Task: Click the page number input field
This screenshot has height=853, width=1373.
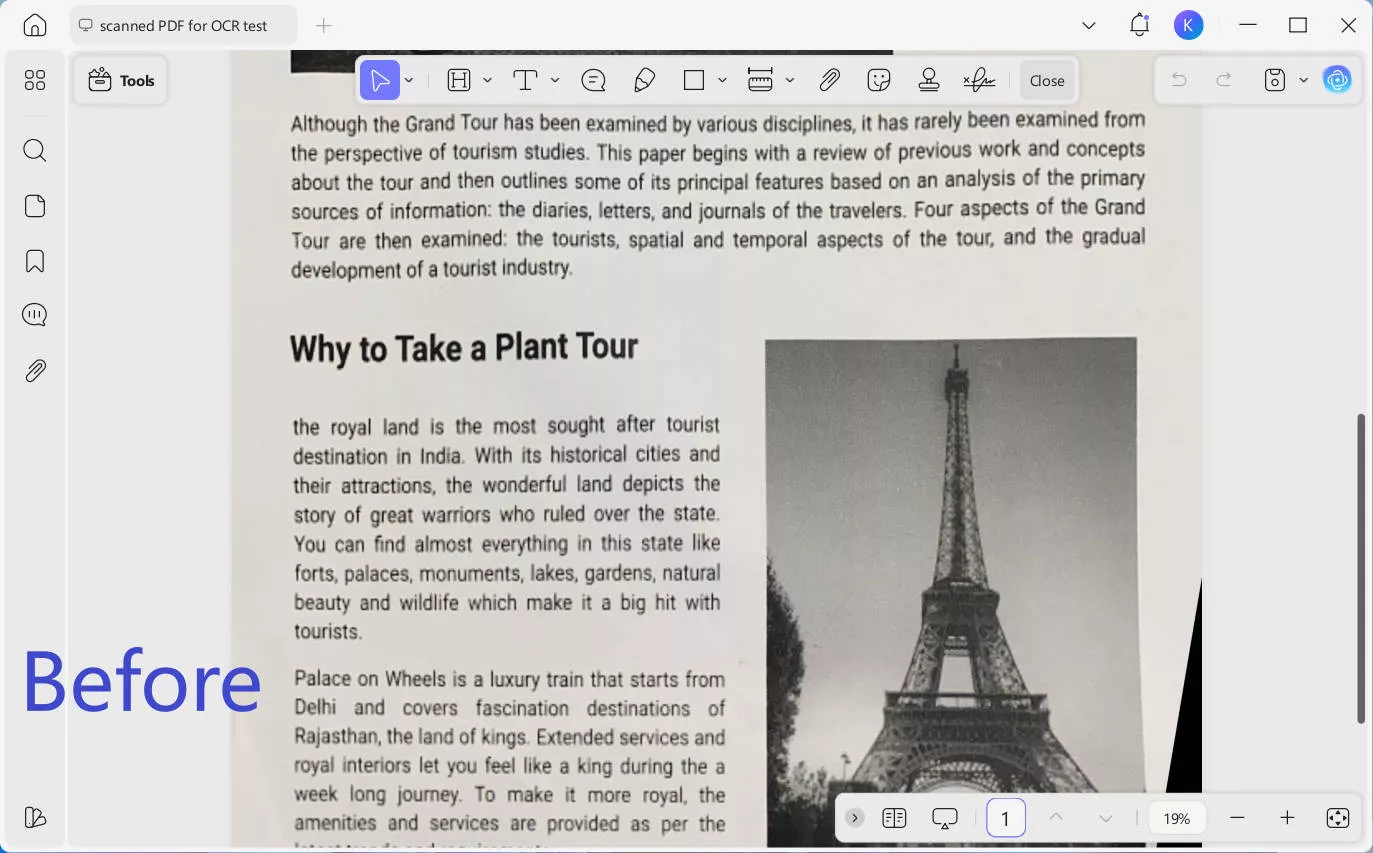Action: (1005, 818)
